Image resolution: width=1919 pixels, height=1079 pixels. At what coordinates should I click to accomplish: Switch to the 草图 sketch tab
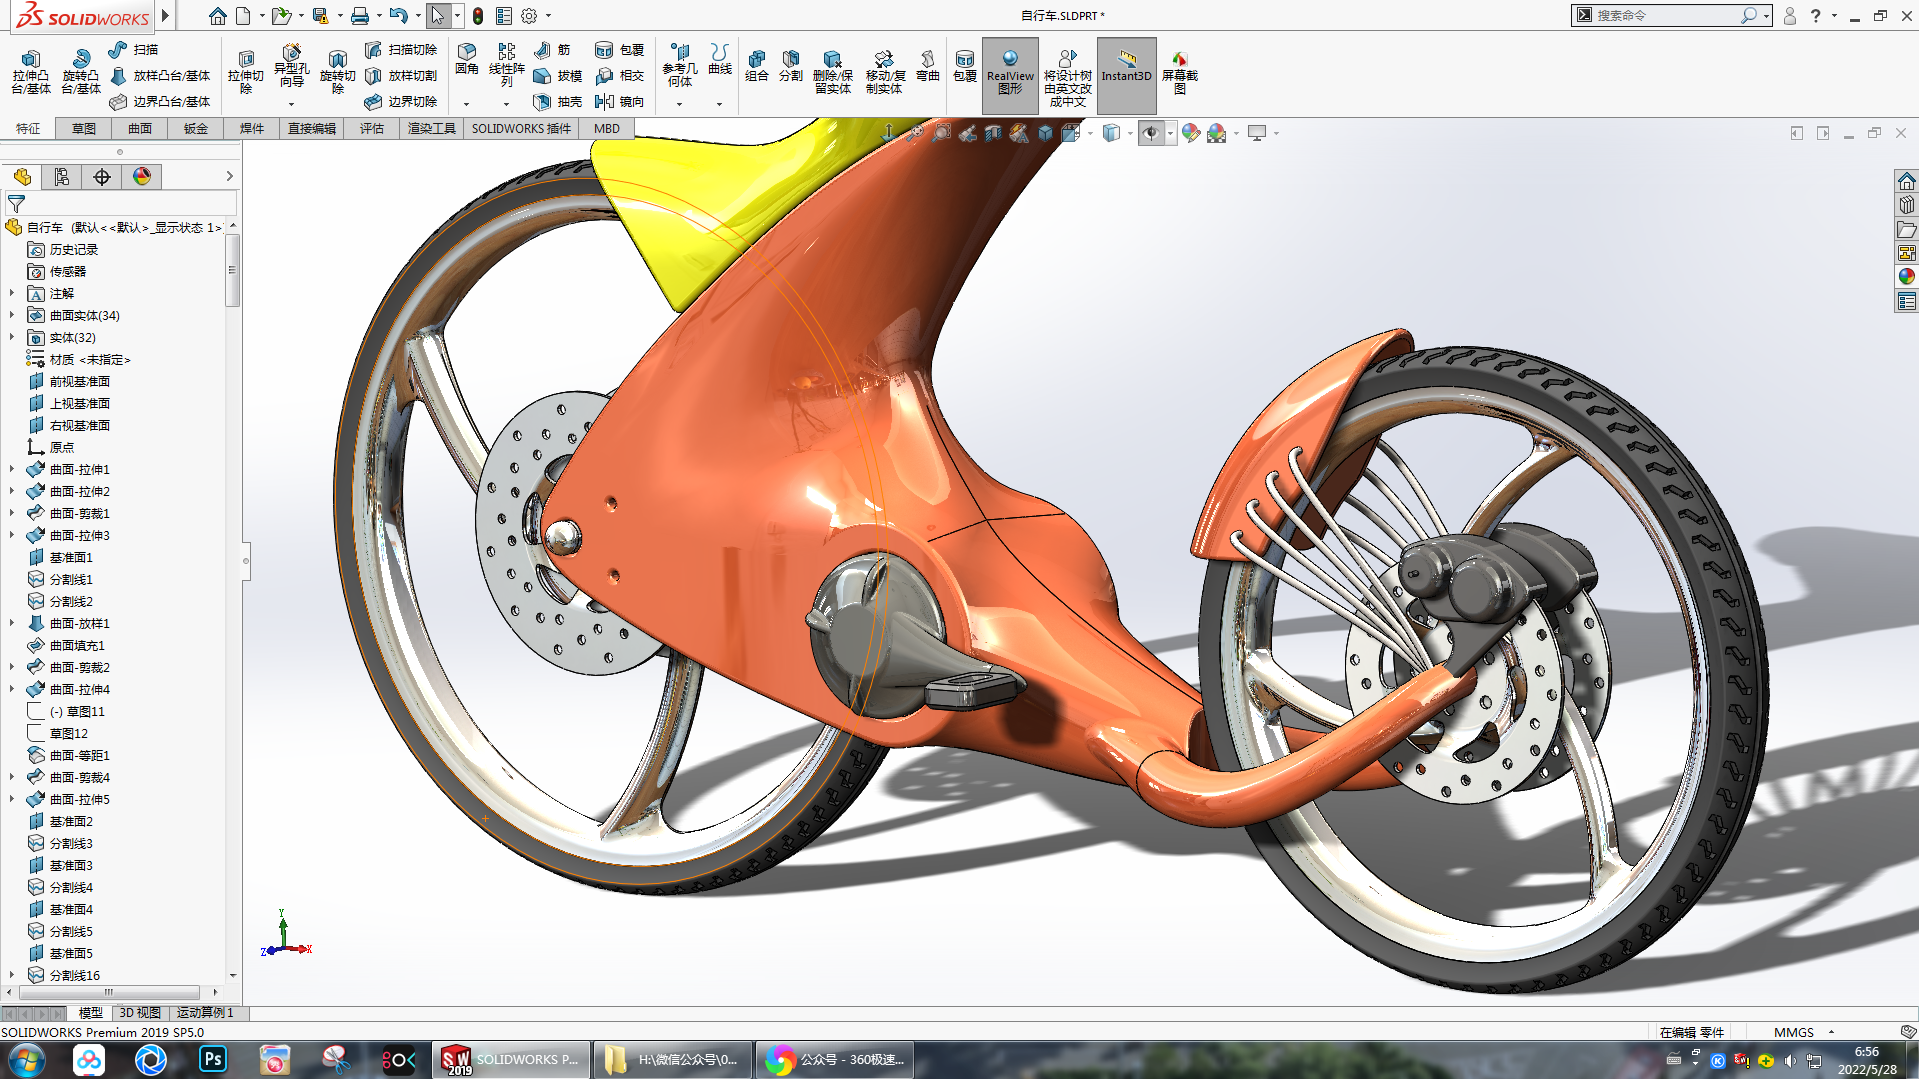pos(84,129)
